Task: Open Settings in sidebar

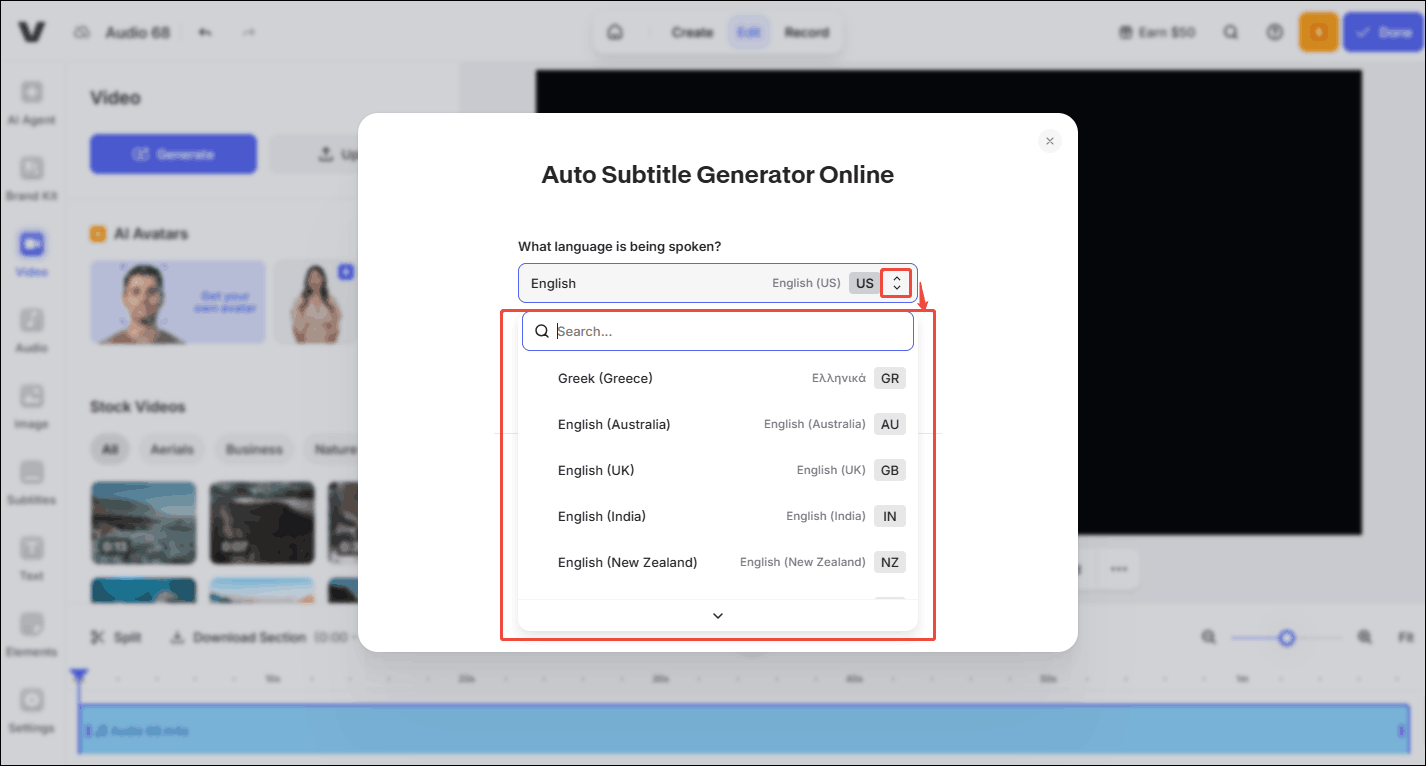Action: [x=32, y=711]
